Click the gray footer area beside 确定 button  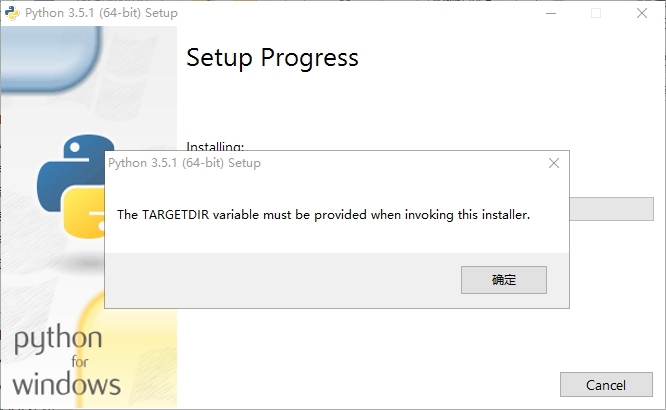[x=282, y=280]
